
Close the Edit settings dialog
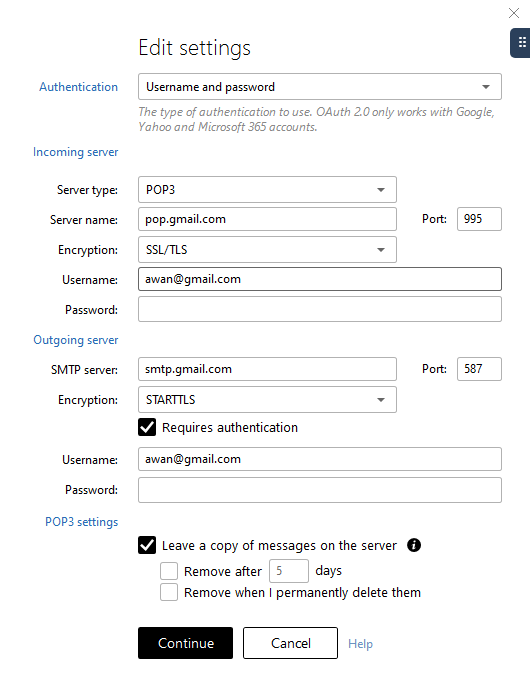[x=514, y=13]
